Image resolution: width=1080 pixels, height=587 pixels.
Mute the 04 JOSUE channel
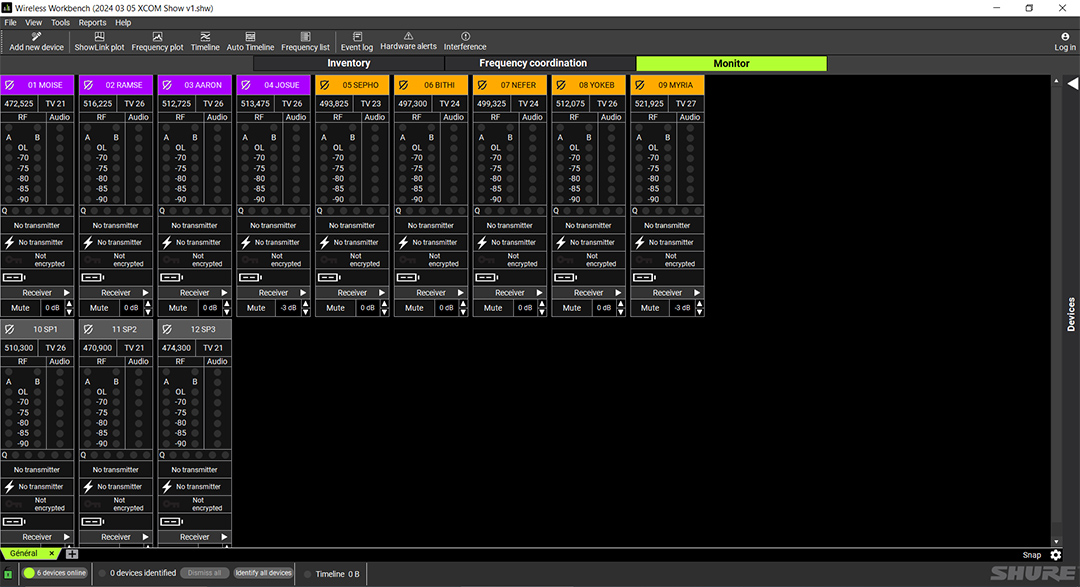pyautogui.click(x=256, y=308)
